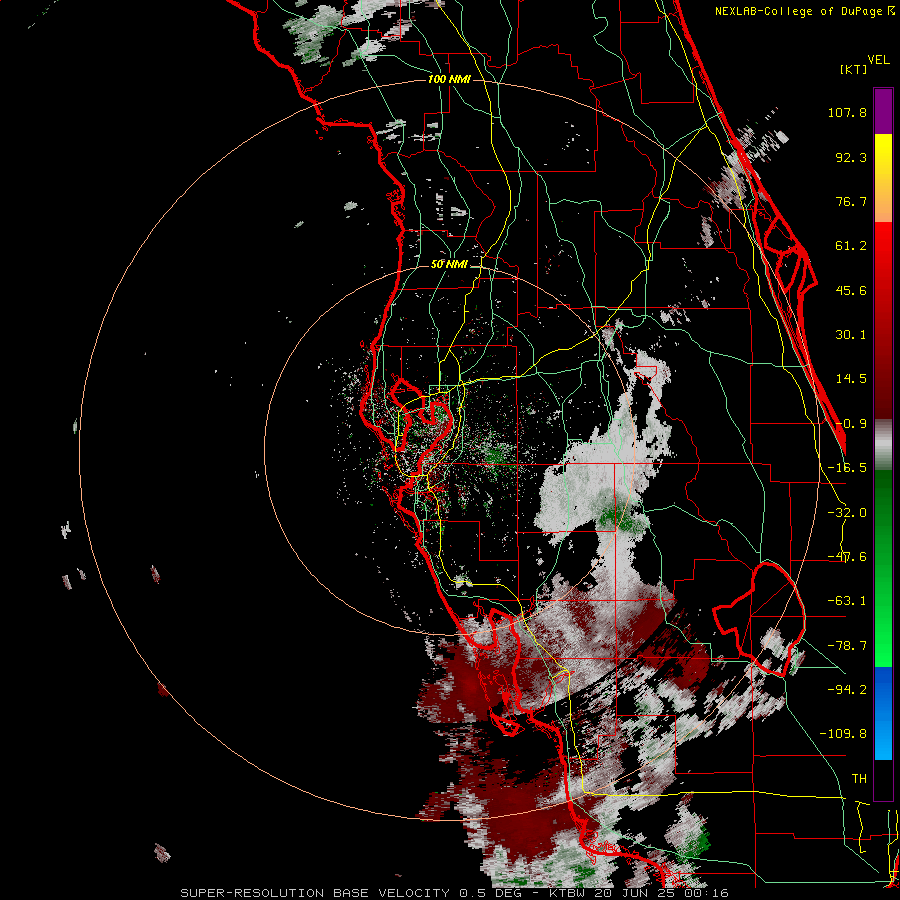This screenshot has width=900, height=900.
Task: Select the -94.2 scale value
Action: click(847, 690)
